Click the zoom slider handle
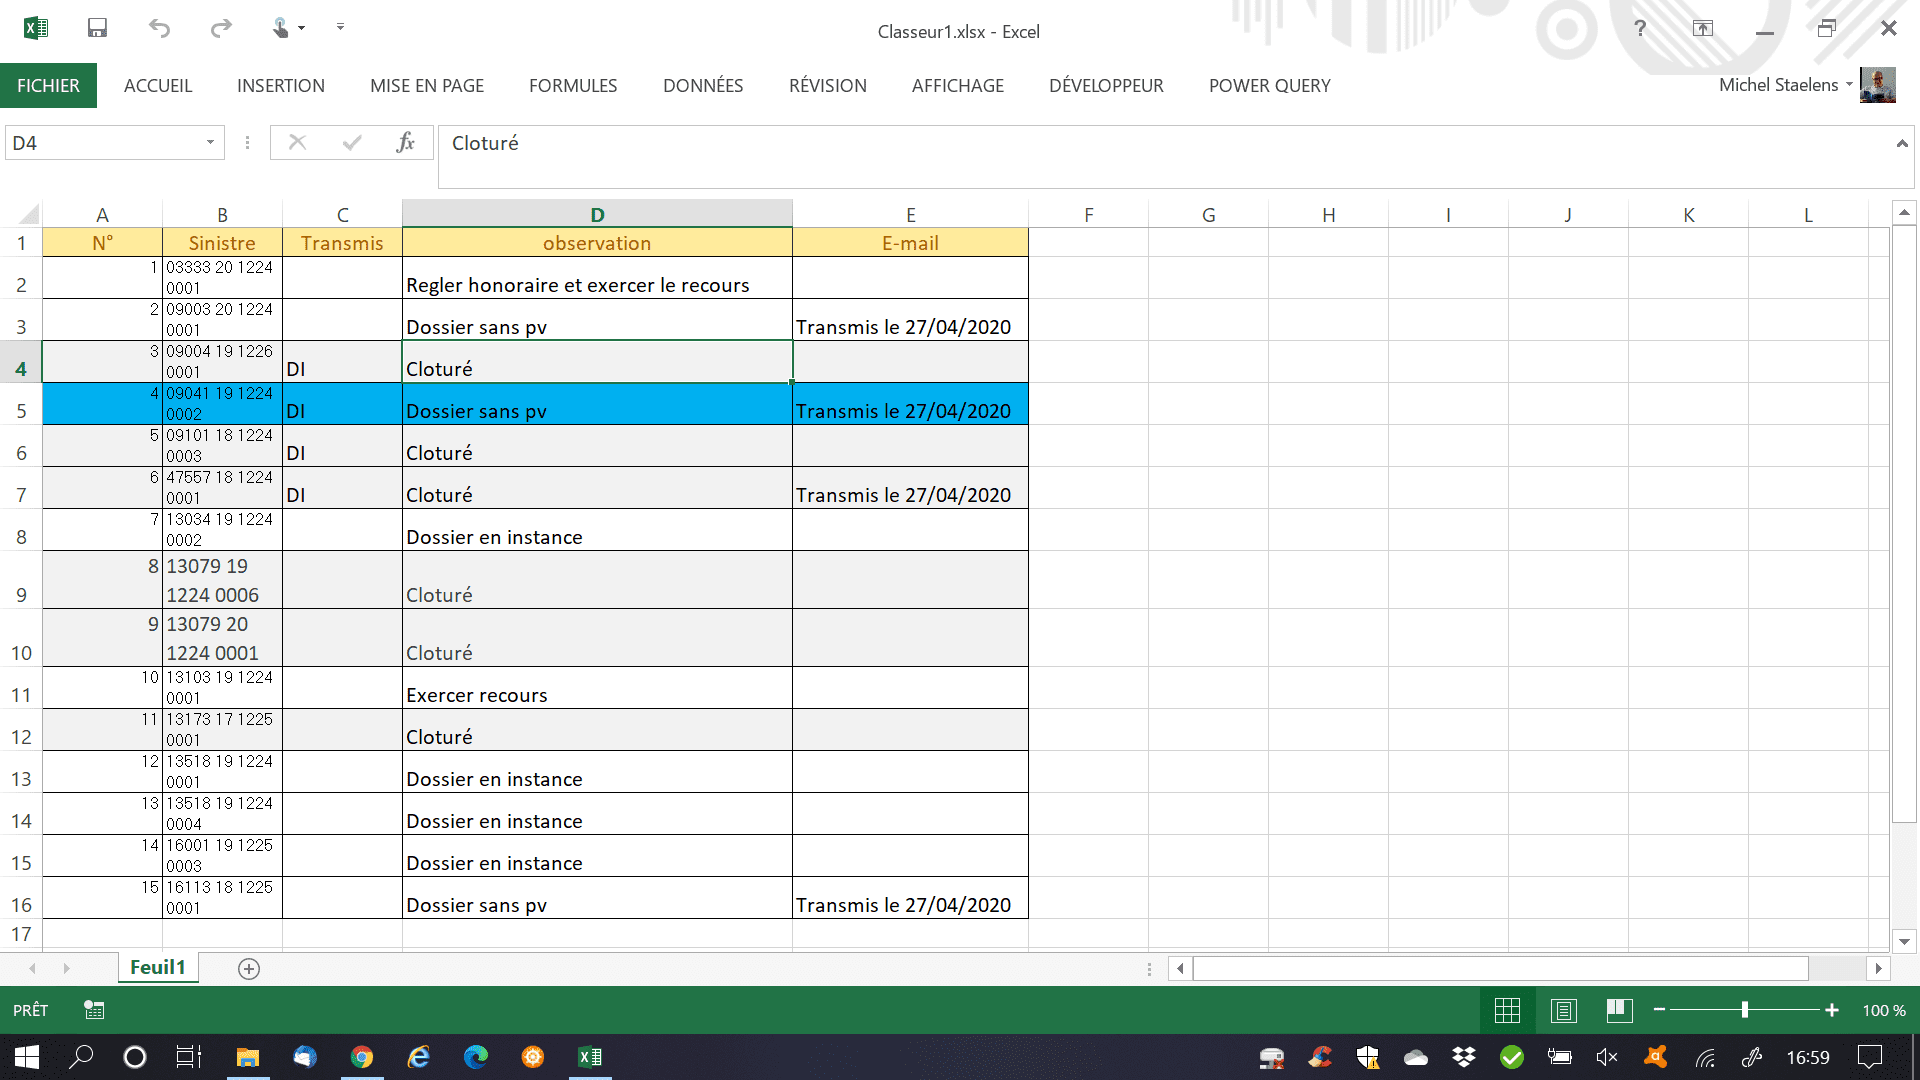 click(x=1744, y=1010)
